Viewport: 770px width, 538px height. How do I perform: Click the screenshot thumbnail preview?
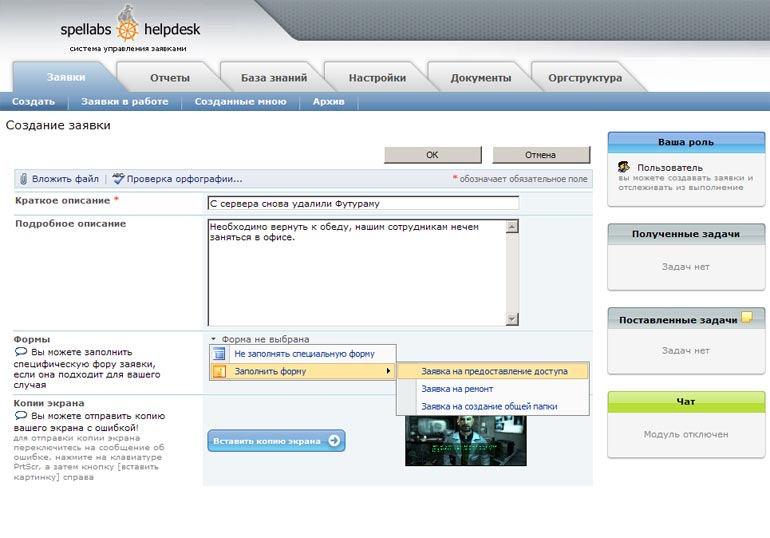pos(466,440)
